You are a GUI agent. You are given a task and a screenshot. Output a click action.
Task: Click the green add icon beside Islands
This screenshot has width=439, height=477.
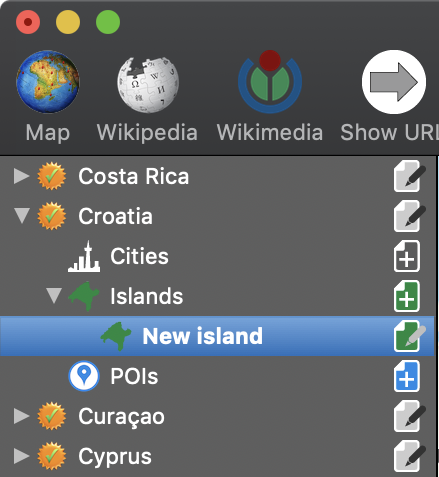[407, 296]
